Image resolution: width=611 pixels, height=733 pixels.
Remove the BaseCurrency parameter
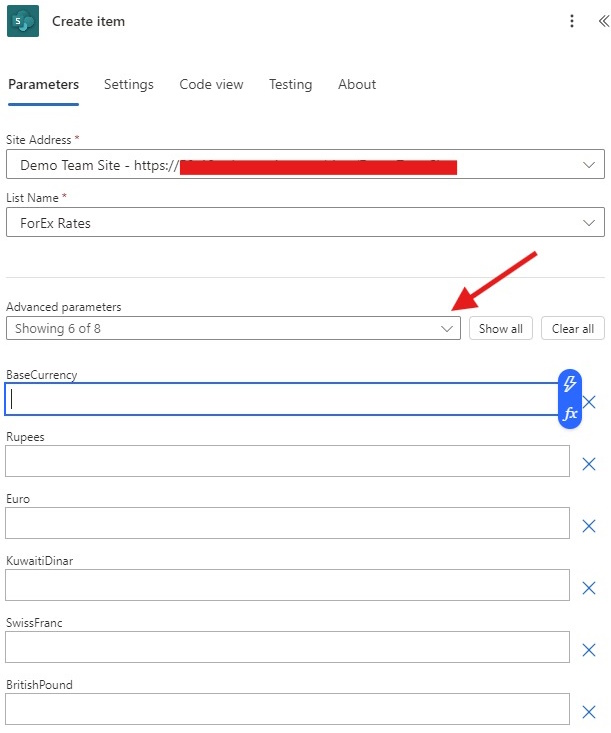click(589, 402)
